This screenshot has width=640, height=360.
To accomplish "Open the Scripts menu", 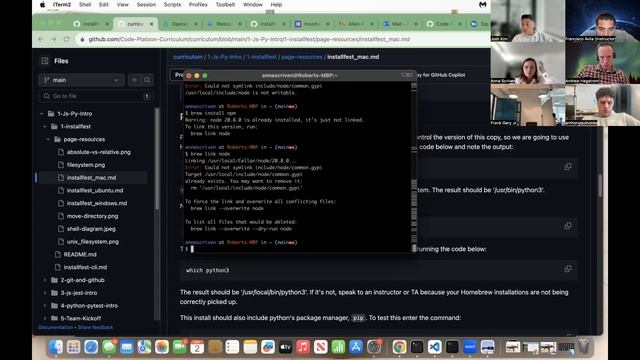I will point(172,4).
